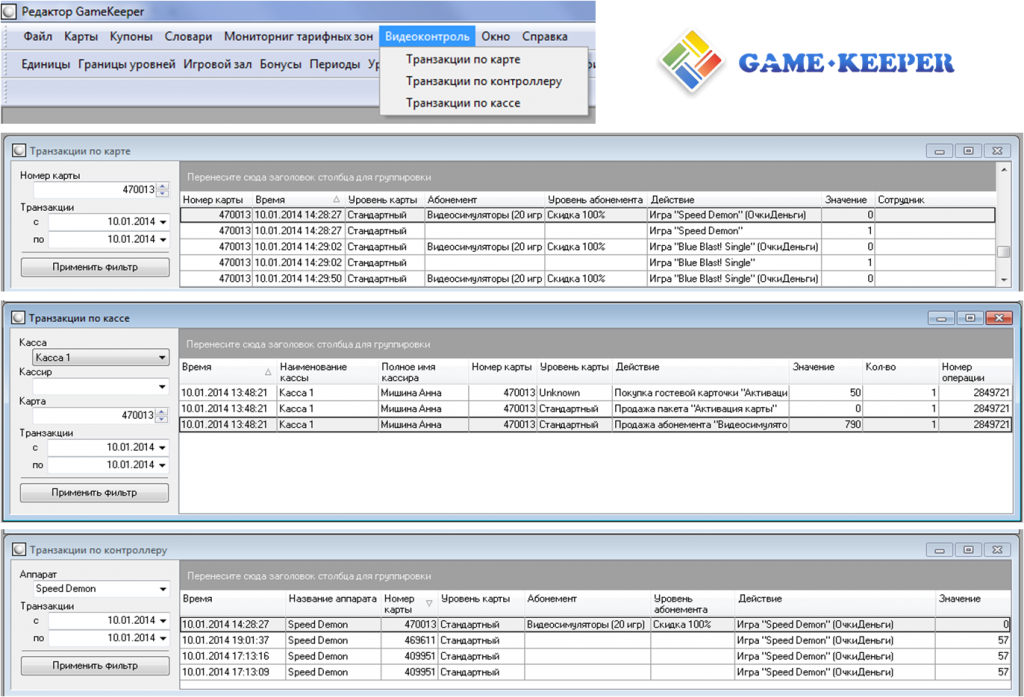This screenshot has height=697, width=1024.
Task: Open Игровой зал toolbar item
Action: (217, 64)
